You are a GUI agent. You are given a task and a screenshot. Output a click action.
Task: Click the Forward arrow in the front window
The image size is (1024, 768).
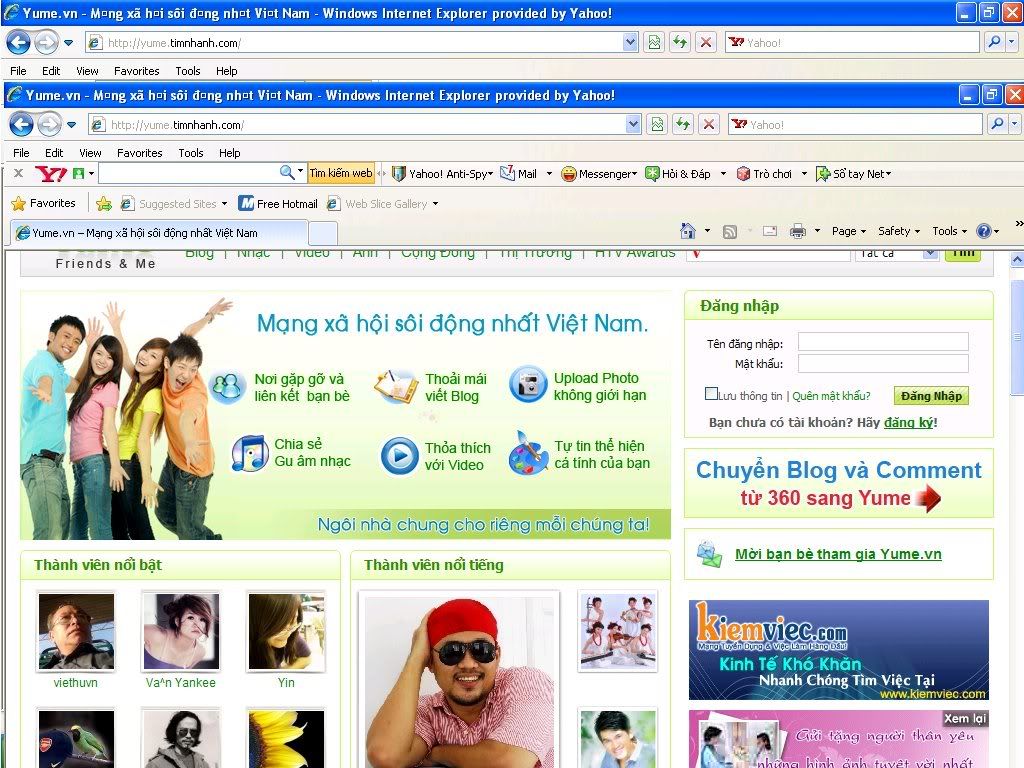pos(48,124)
